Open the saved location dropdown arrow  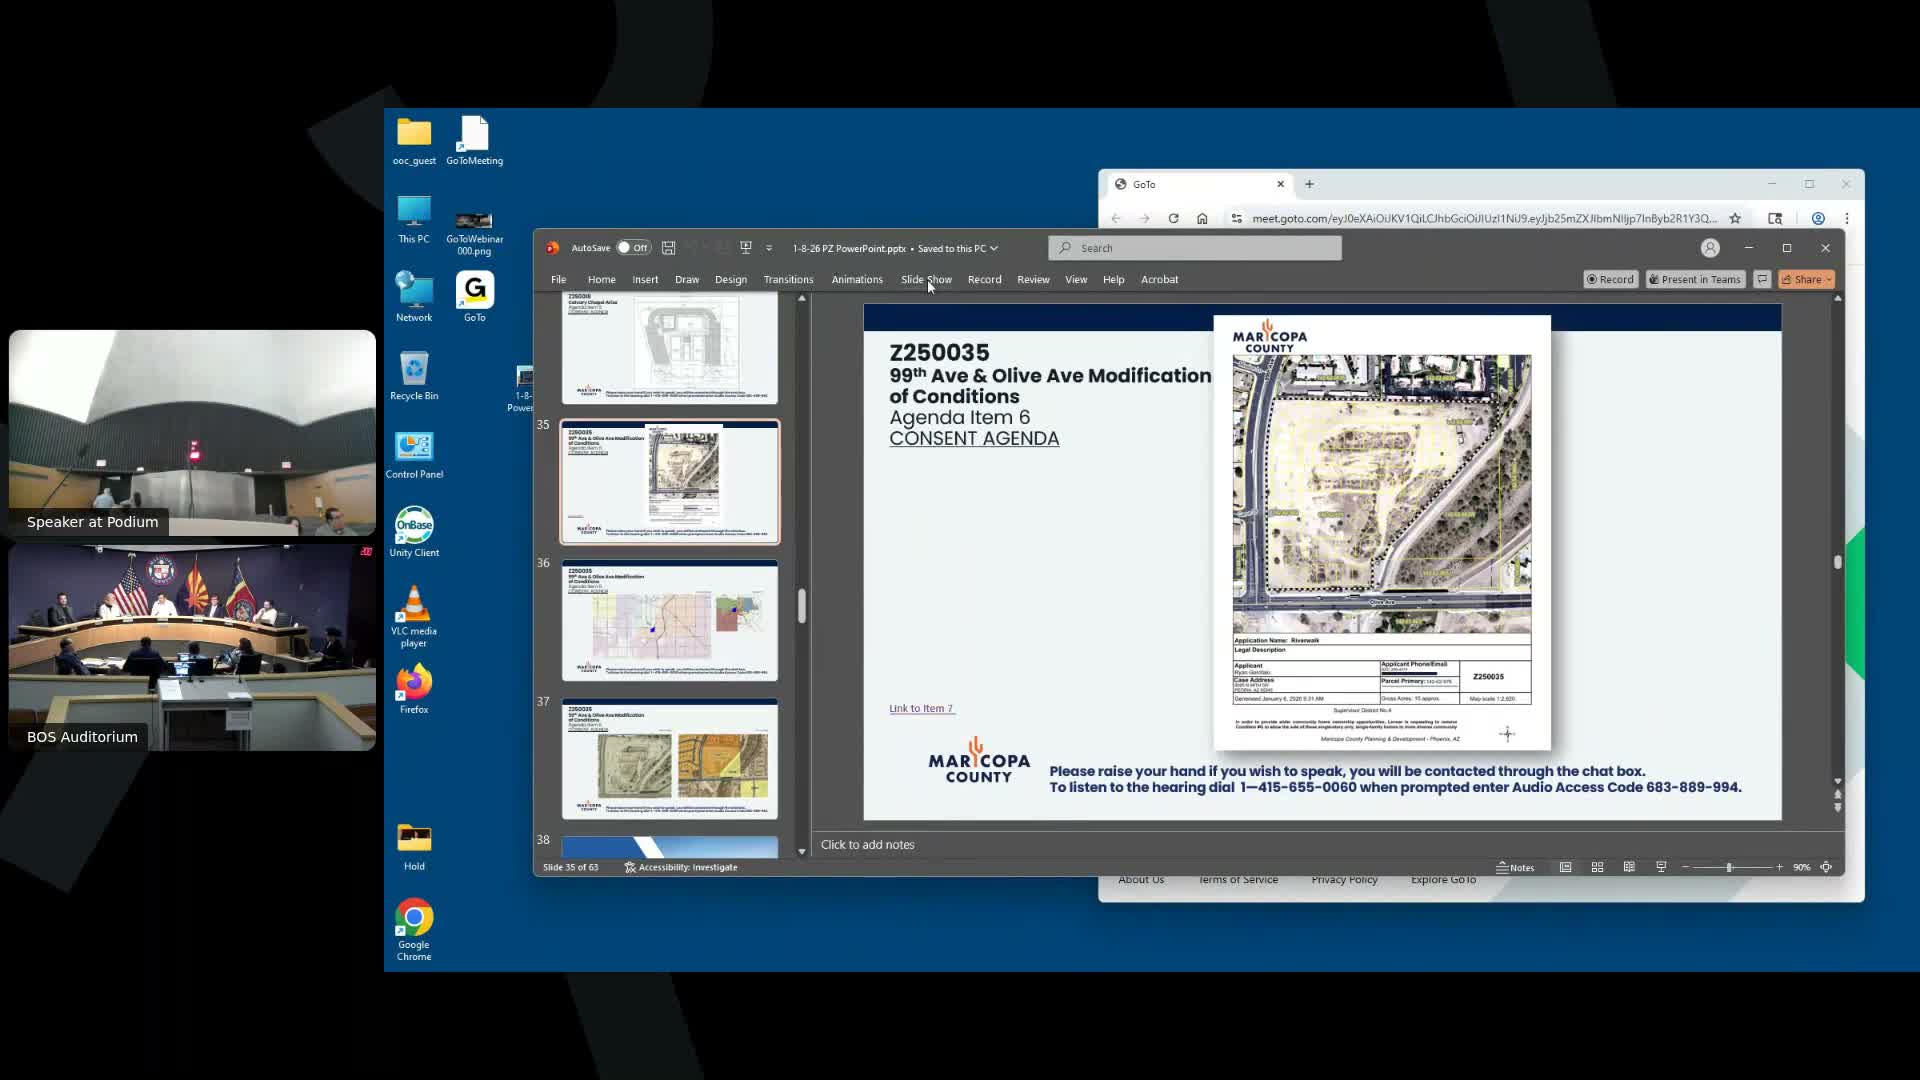coord(994,248)
